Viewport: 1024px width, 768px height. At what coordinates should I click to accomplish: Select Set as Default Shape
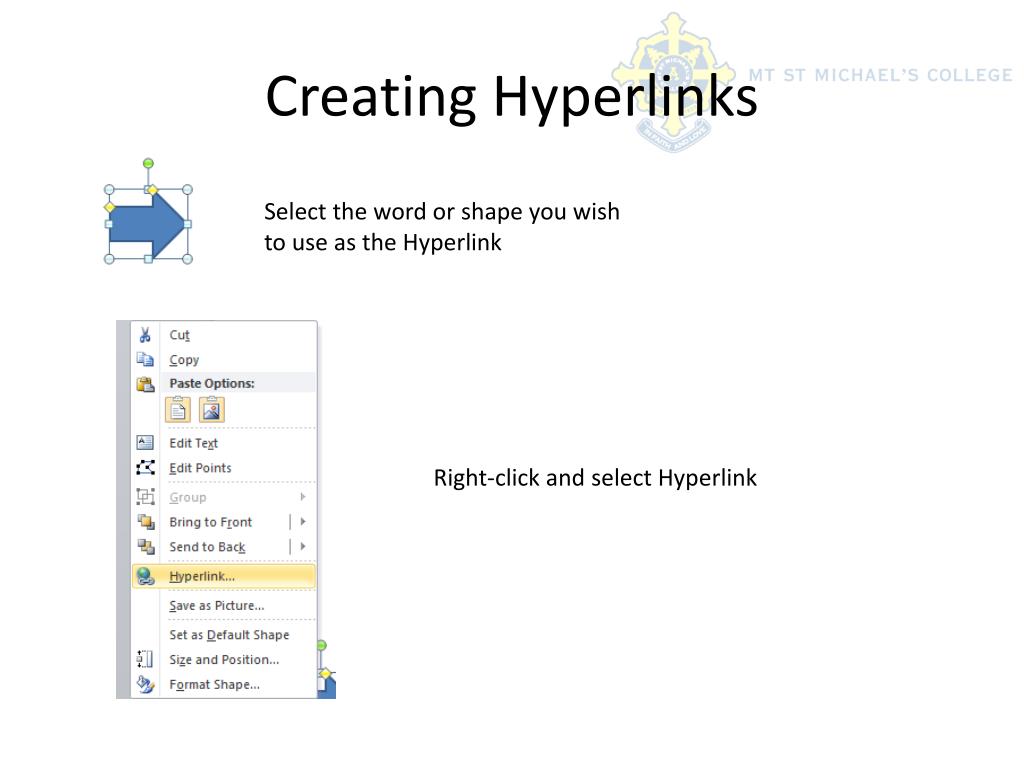coord(224,635)
